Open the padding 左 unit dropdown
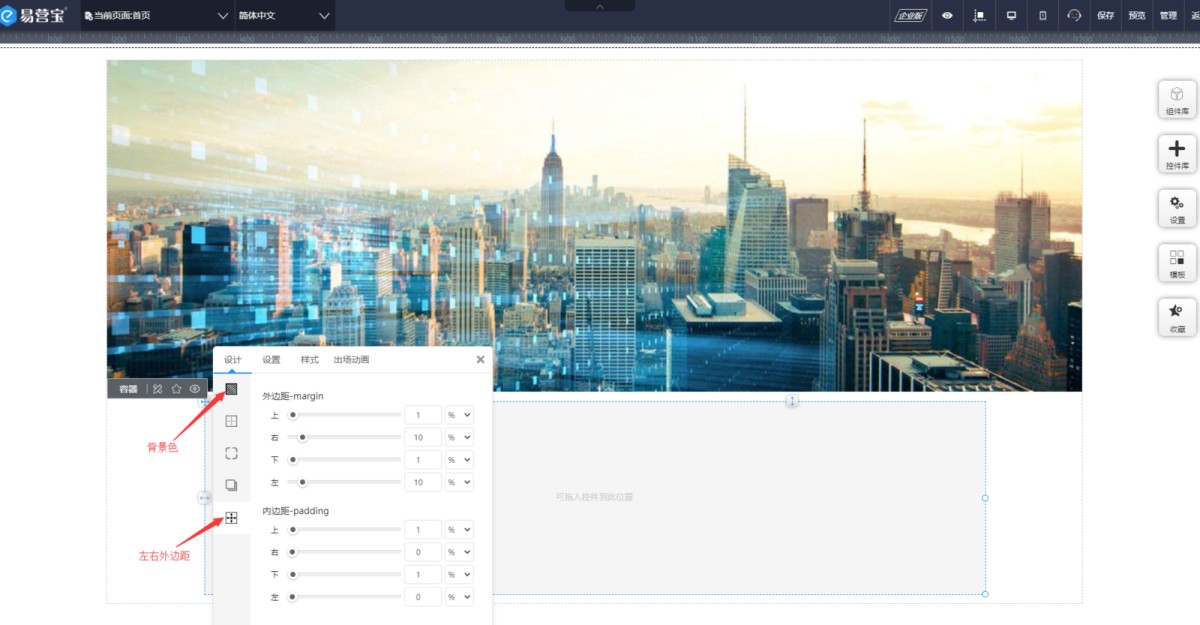The width and height of the screenshot is (1200, 625). pos(459,597)
